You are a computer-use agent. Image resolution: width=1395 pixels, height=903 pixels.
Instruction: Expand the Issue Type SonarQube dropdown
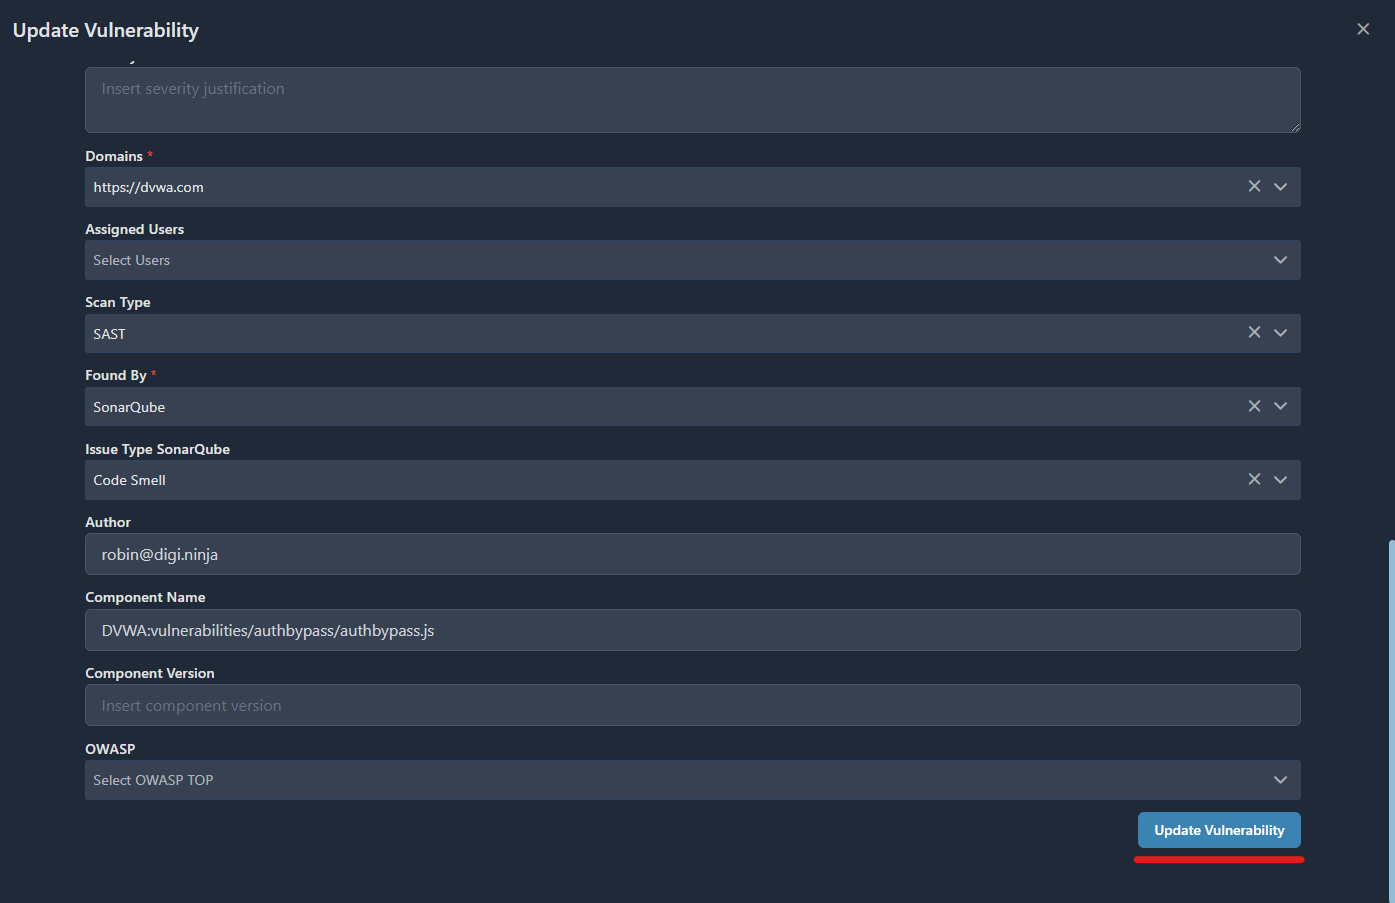1280,479
